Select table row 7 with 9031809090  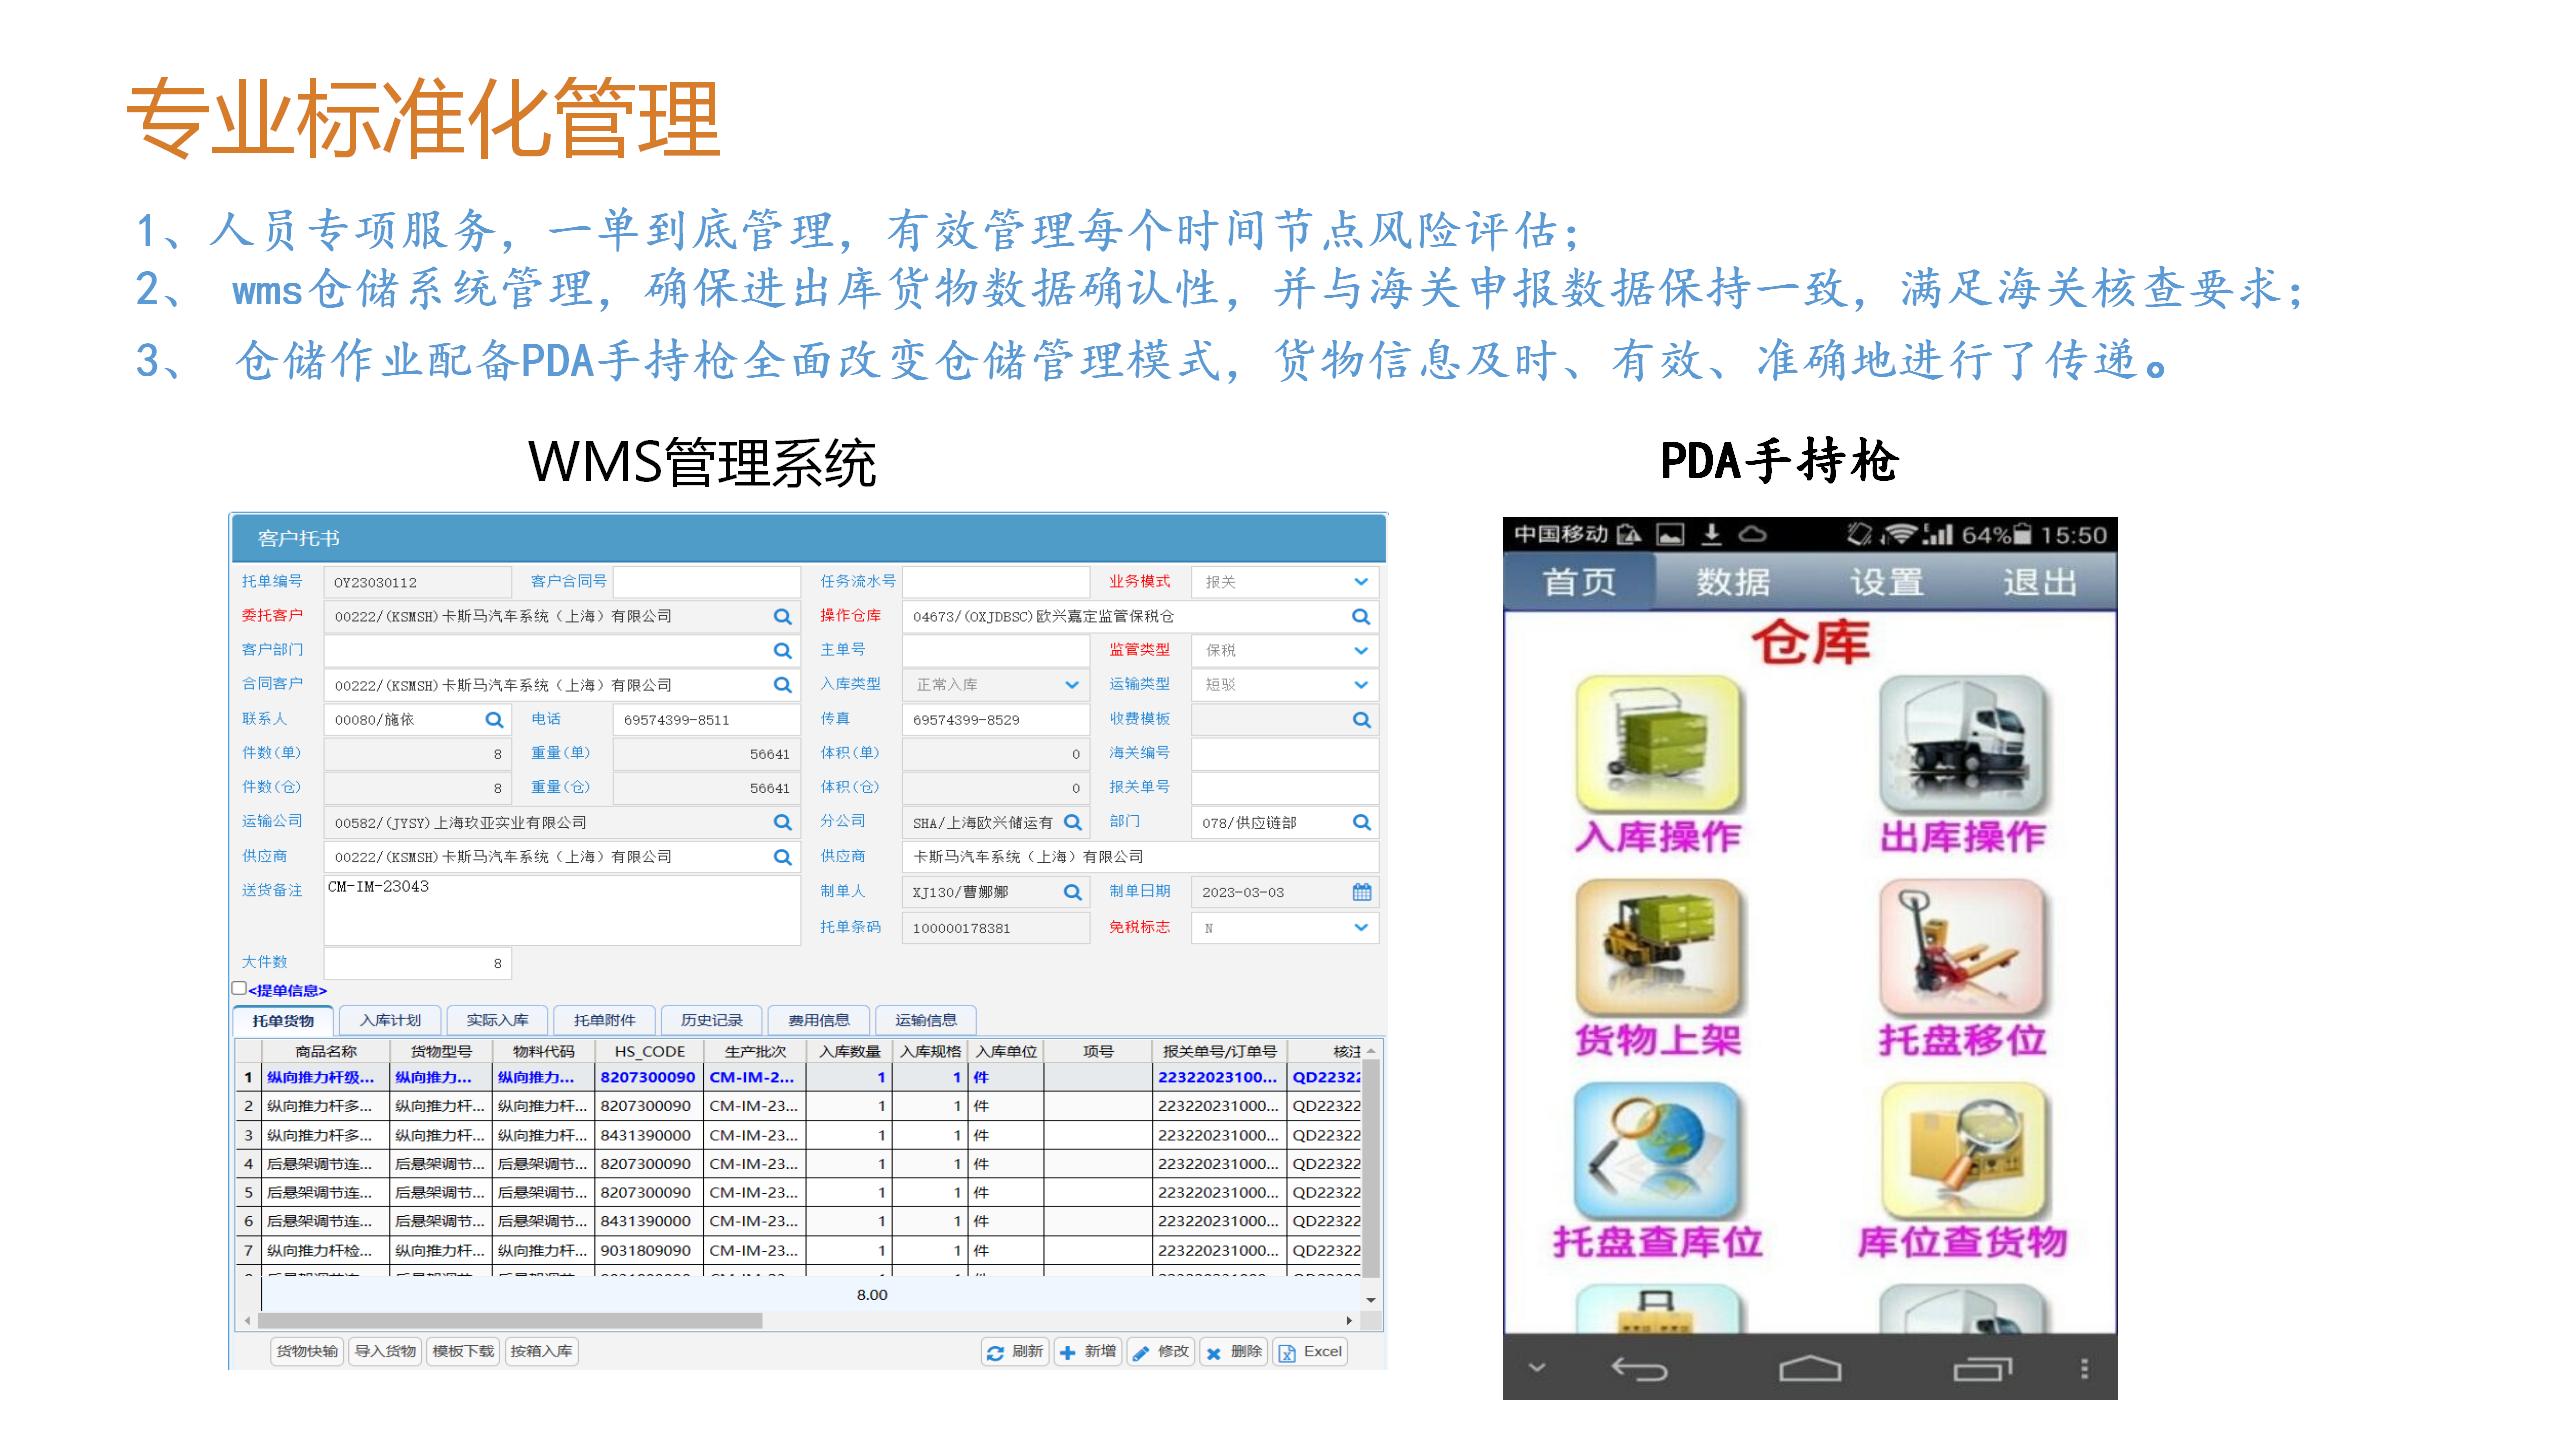[x=798, y=1250]
